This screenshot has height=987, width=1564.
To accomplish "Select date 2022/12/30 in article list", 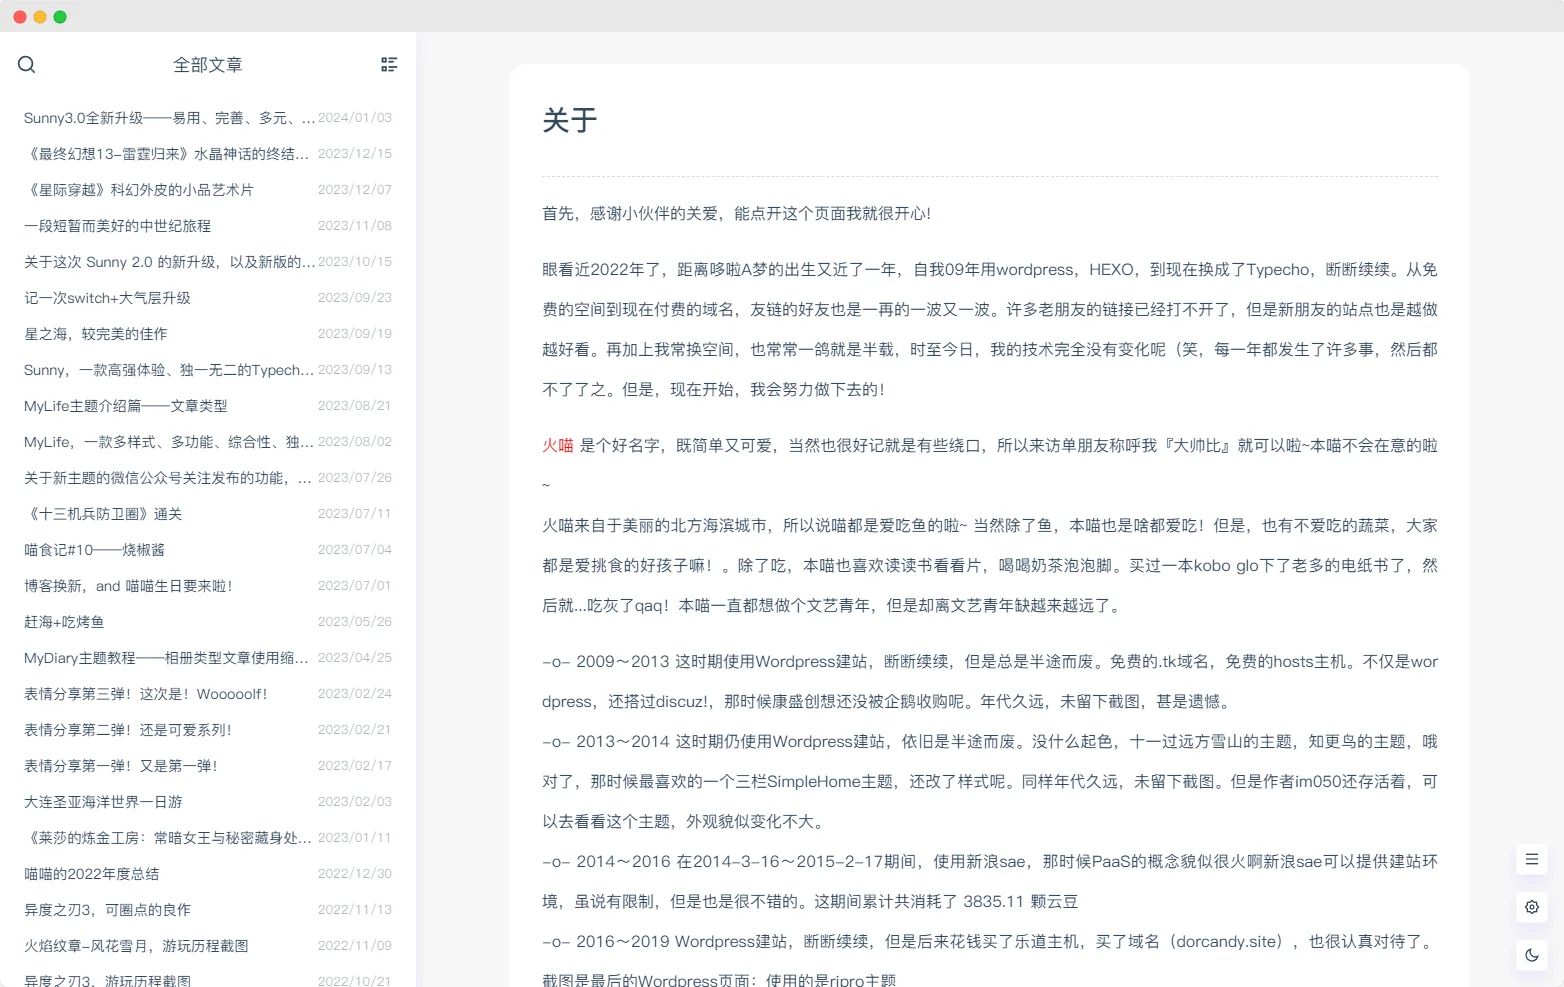I will (x=355, y=874).
